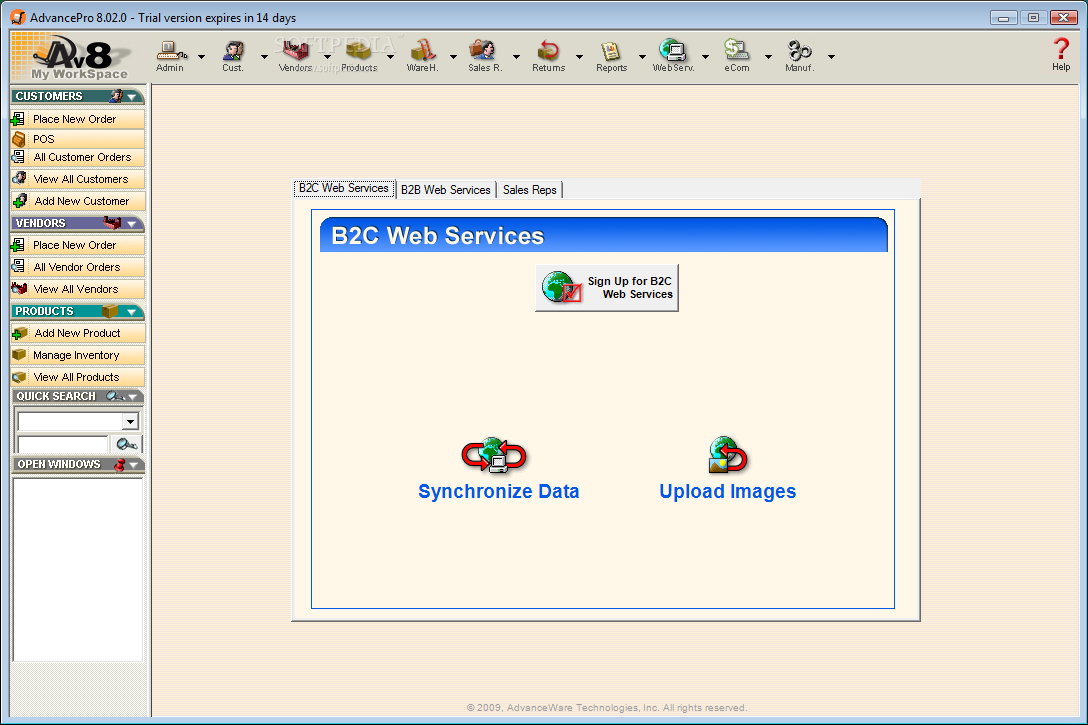Image resolution: width=1088 pixels, height=725 pixels.
Task: Open the Manuf. toolbar icon
Action: pyautogui.click(x=799, y=56)
